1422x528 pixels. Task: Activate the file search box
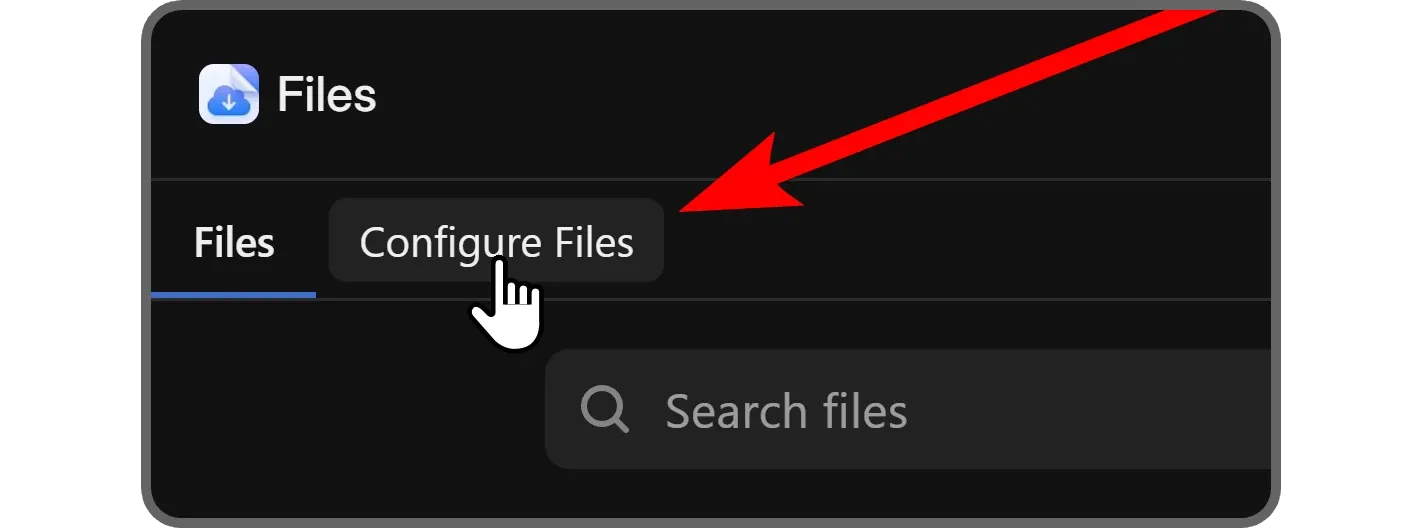(908, 409)
